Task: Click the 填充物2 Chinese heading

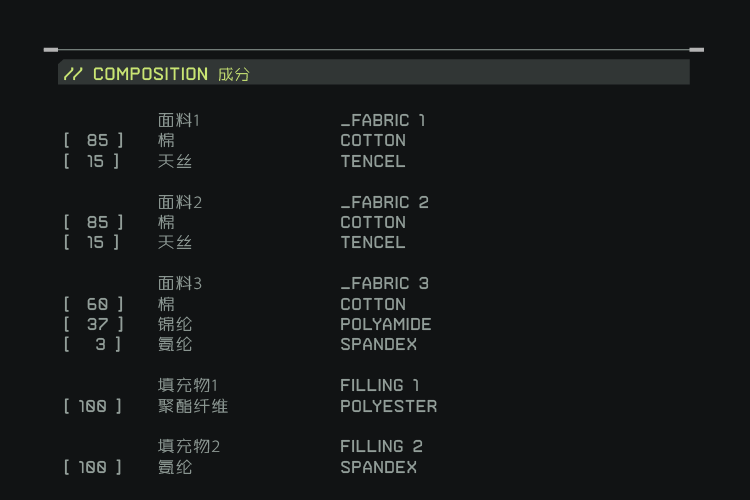Action: [188, 447]
